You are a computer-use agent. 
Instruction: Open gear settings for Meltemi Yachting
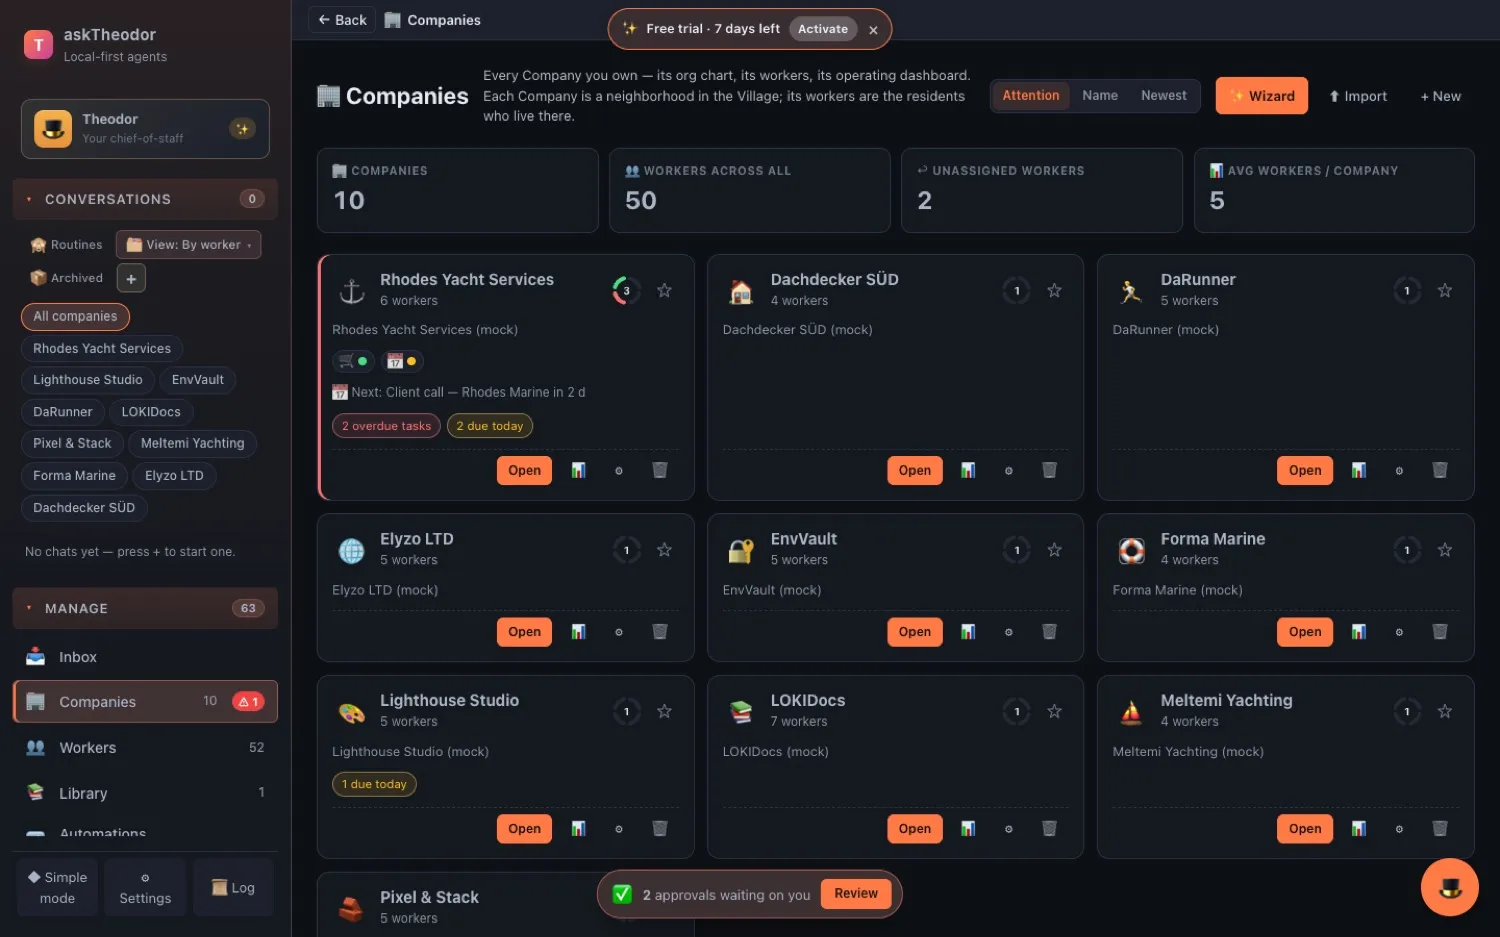[x=1399, y=829]
